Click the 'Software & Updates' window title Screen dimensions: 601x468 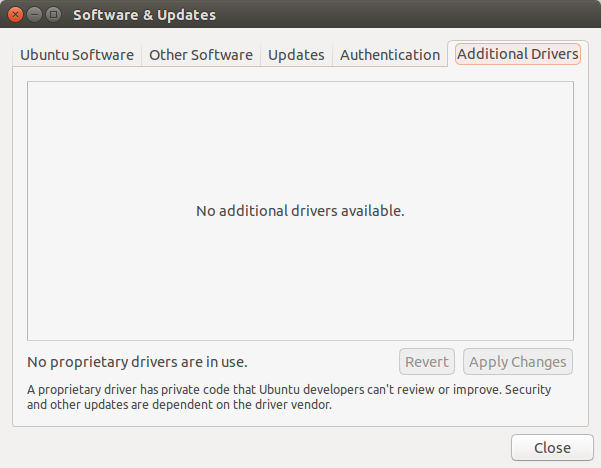[145, 15]
